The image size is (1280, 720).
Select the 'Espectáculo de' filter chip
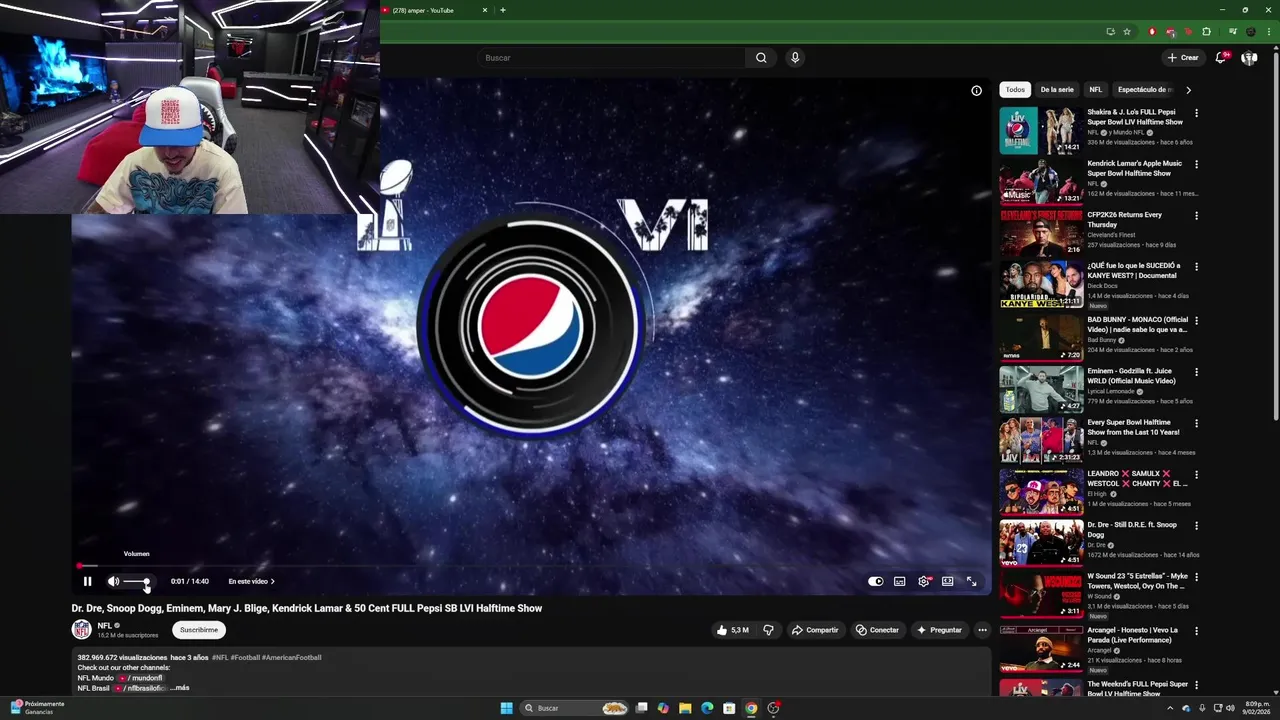tap(1145, 90)
